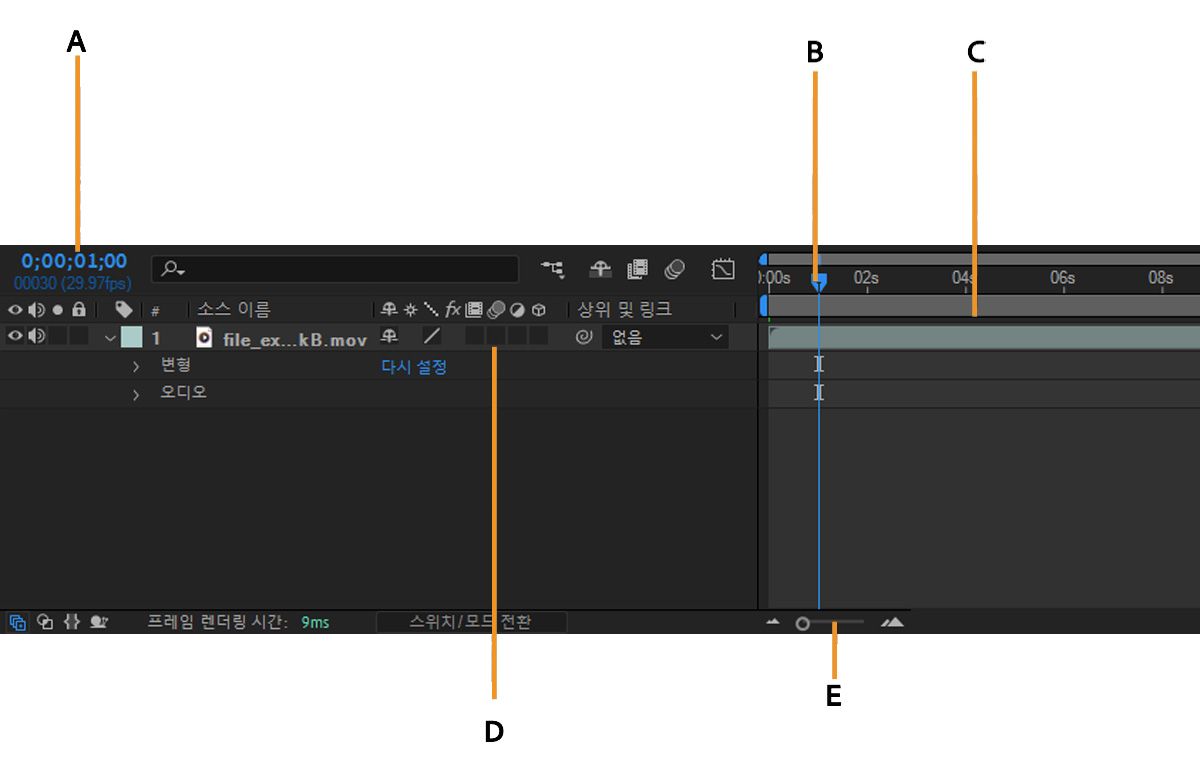Open the parent dropdown showing 없음

[x=665, y=337]
